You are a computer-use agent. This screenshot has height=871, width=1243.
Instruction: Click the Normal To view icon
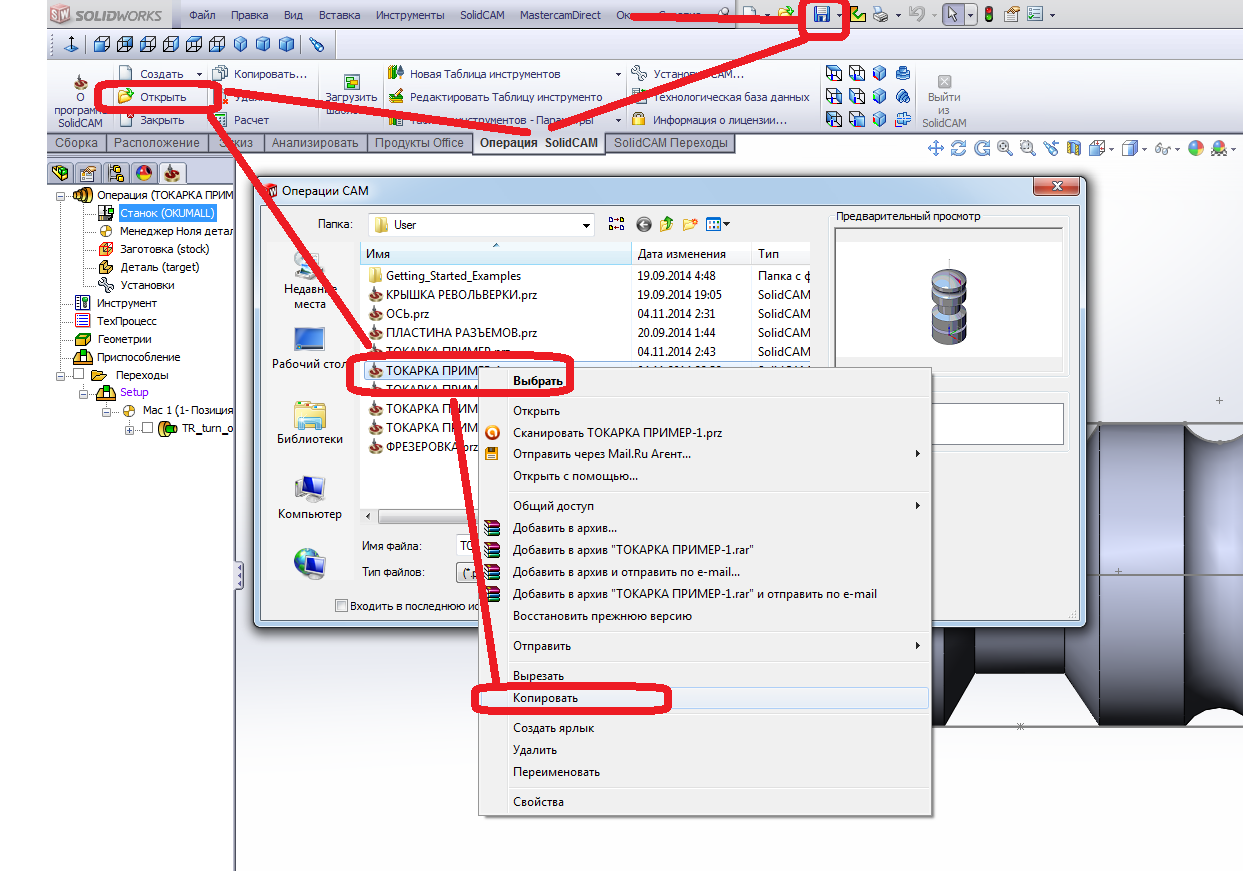[70, 45]
